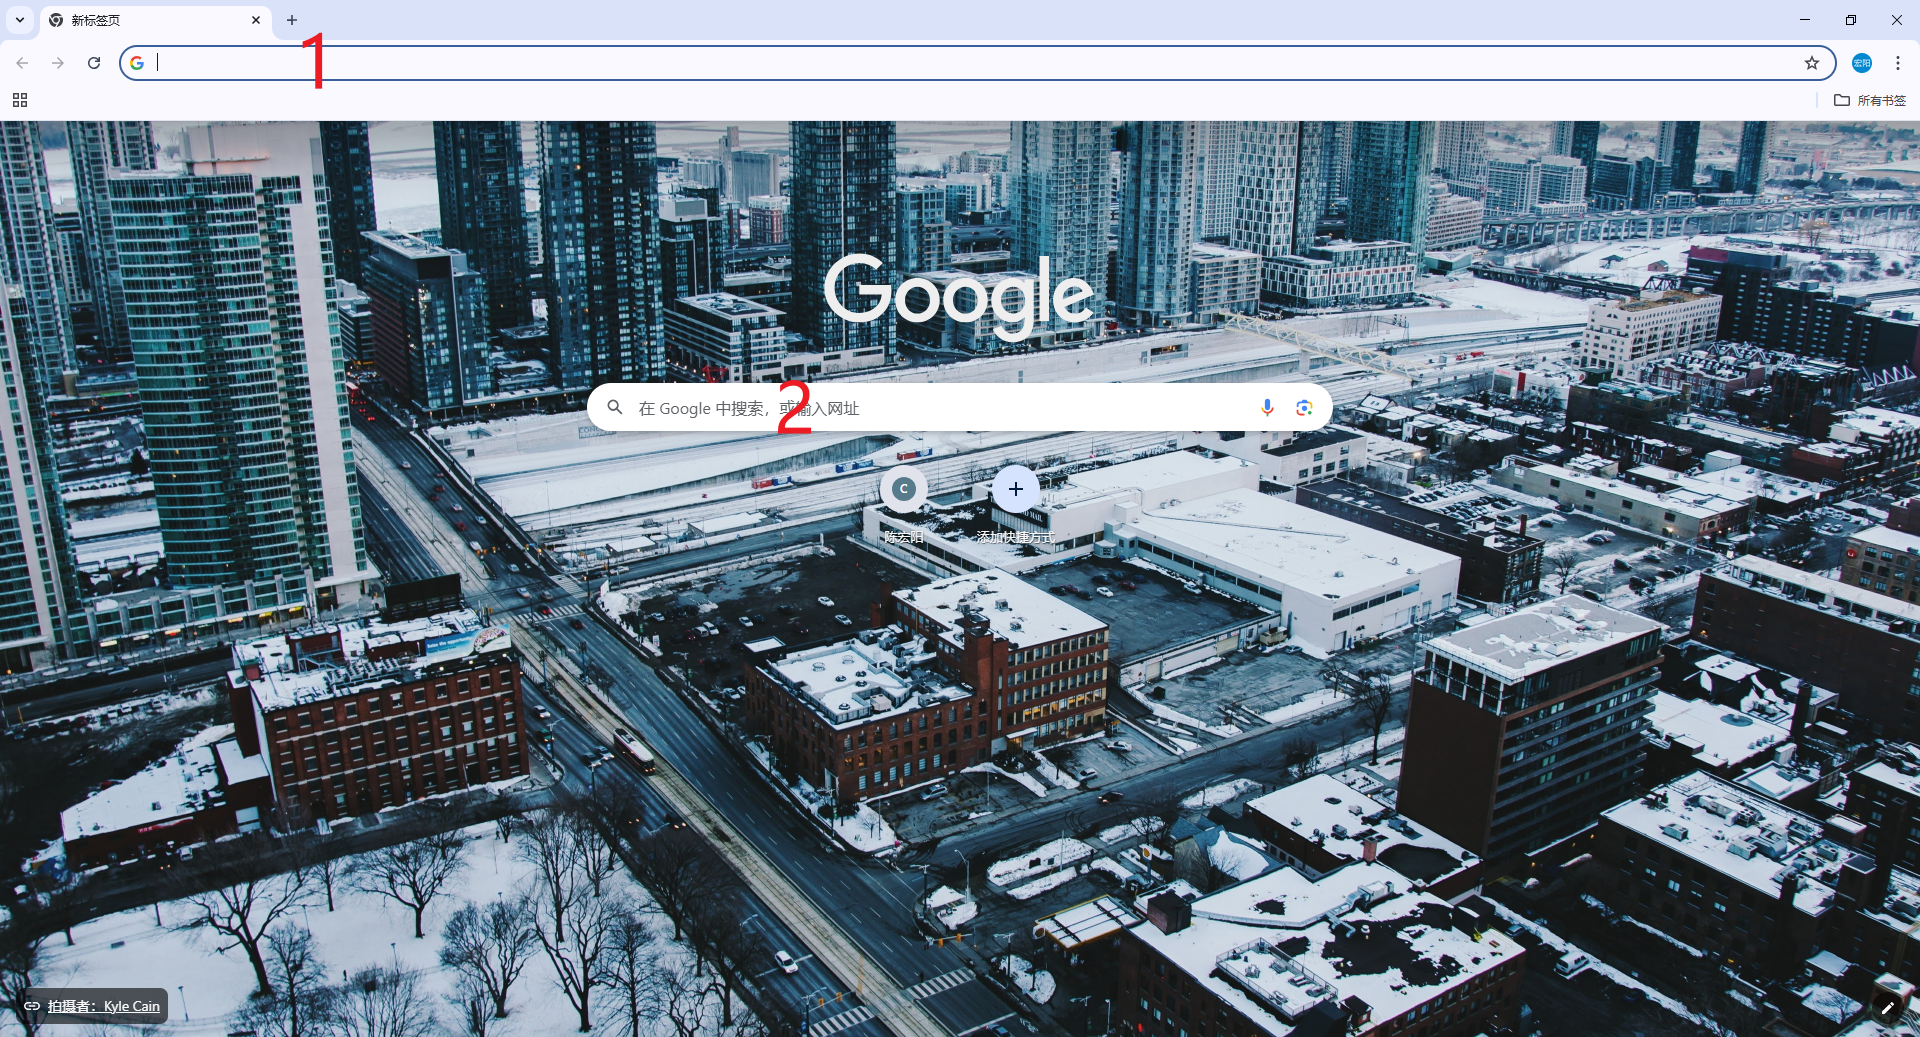Image resolution: width=1920 pixels, height=1037 pixels.
Task: Select the 新标签页 tab
Action: pos(155,20)
